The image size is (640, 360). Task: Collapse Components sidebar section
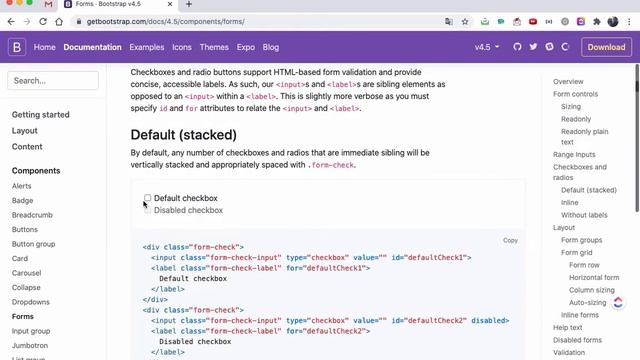pos(36,171)
